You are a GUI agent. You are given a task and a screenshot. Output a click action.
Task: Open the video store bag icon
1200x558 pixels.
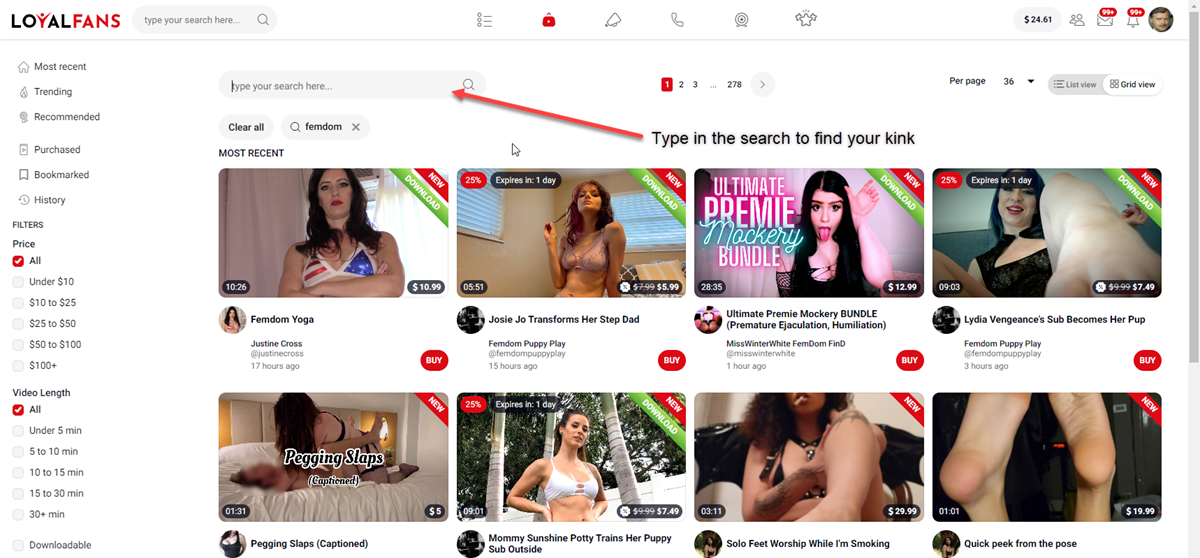coord(548,20)
